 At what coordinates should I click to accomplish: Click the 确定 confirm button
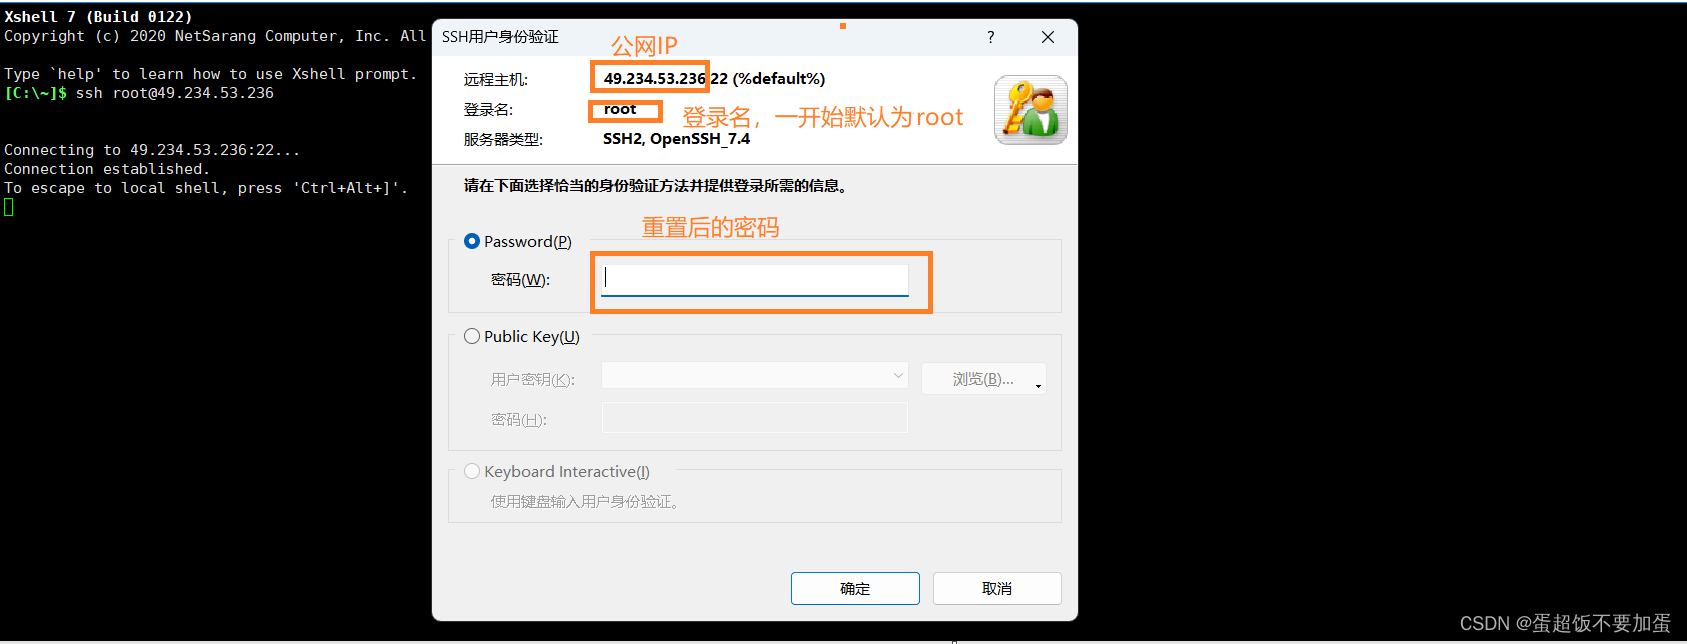coord(855,588)
